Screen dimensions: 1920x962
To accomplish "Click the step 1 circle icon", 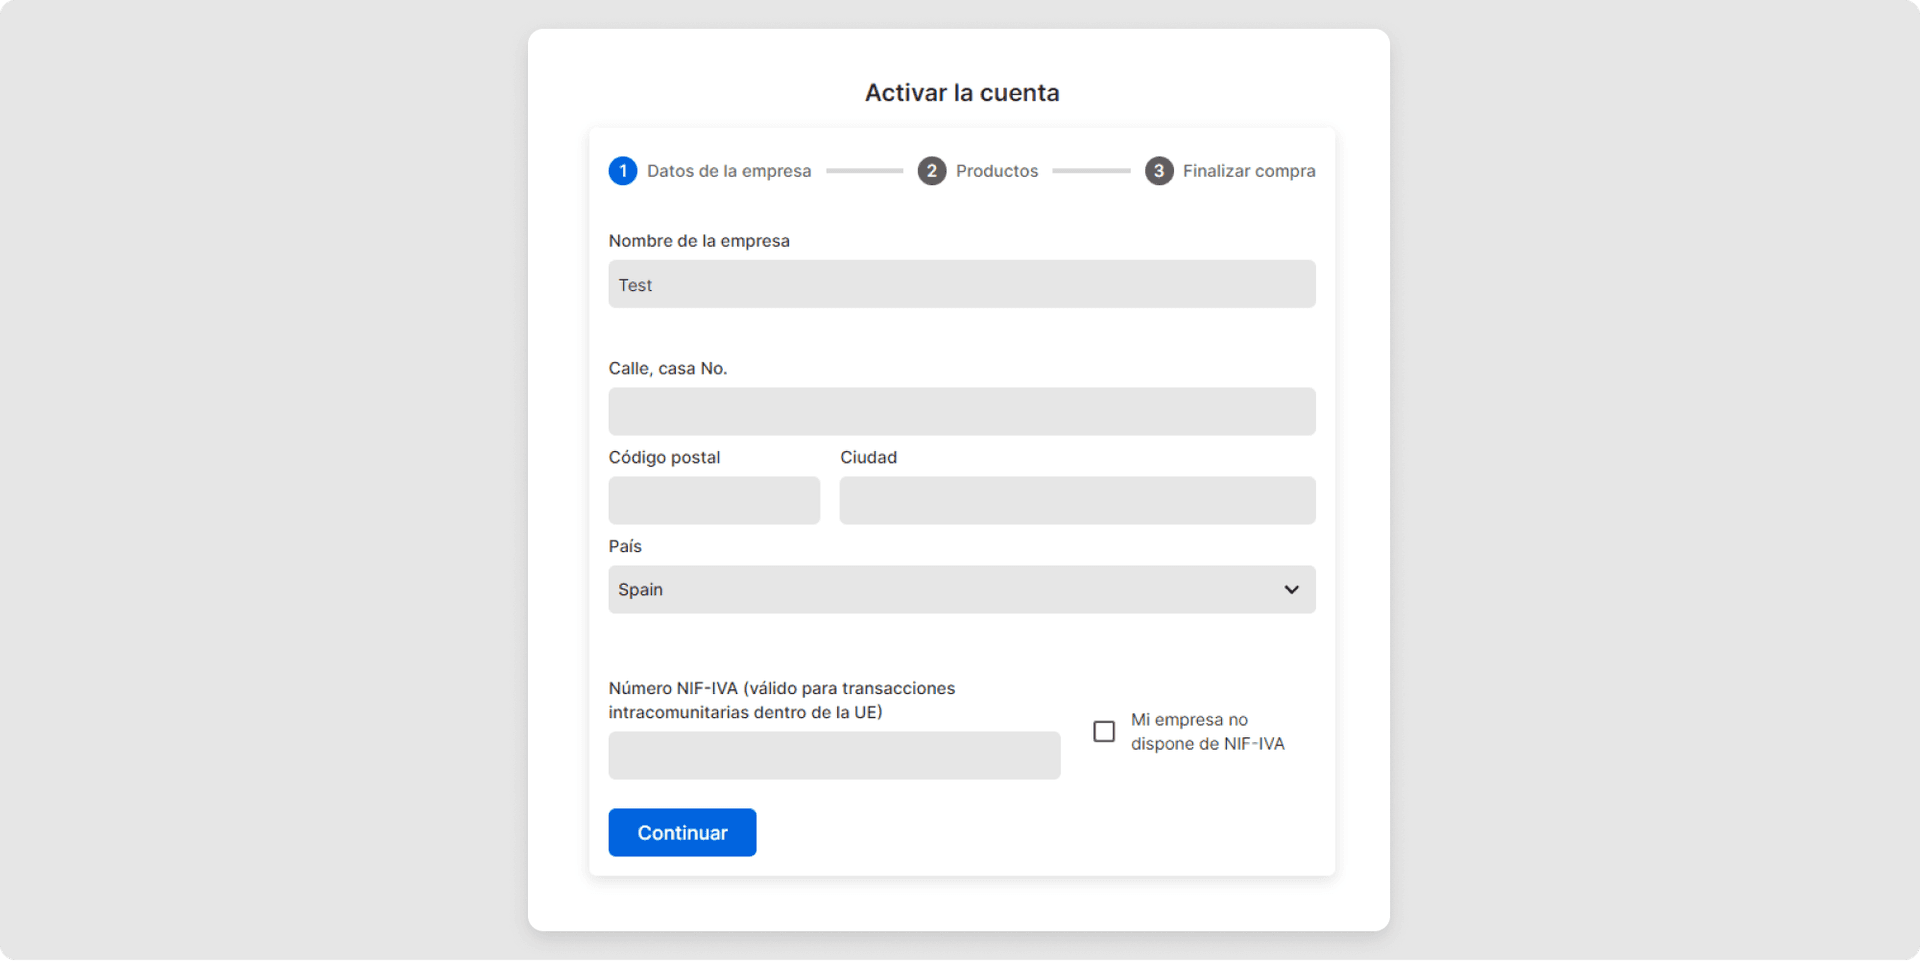I will [x=623, y=171].
